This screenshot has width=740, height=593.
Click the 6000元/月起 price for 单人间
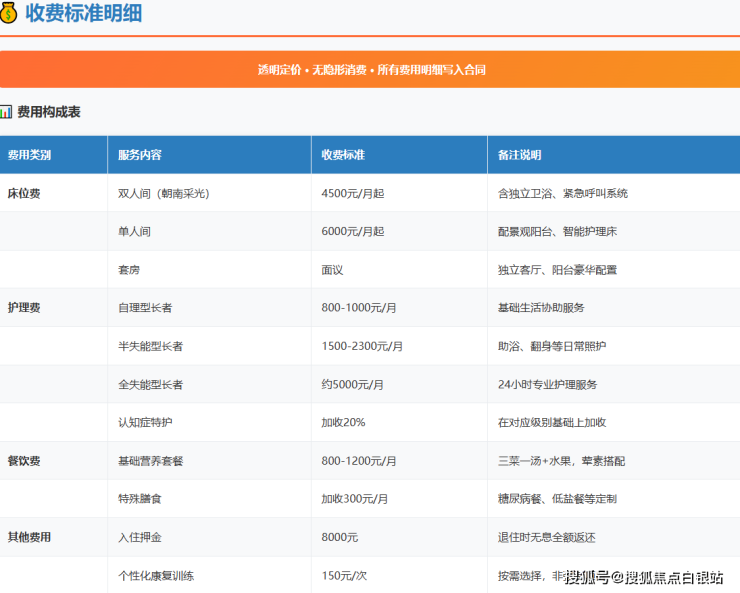tap(352, 231)
